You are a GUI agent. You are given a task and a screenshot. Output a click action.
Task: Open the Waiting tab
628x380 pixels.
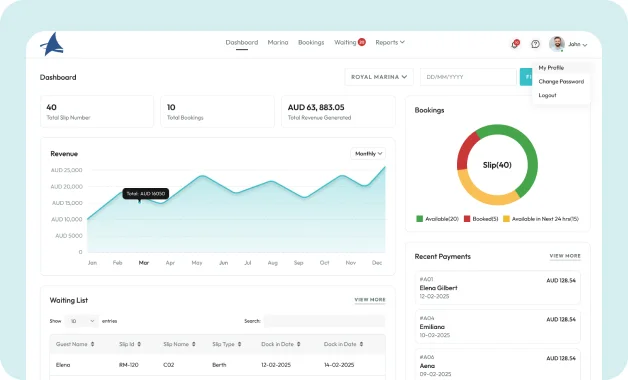(x=345, y=42)
